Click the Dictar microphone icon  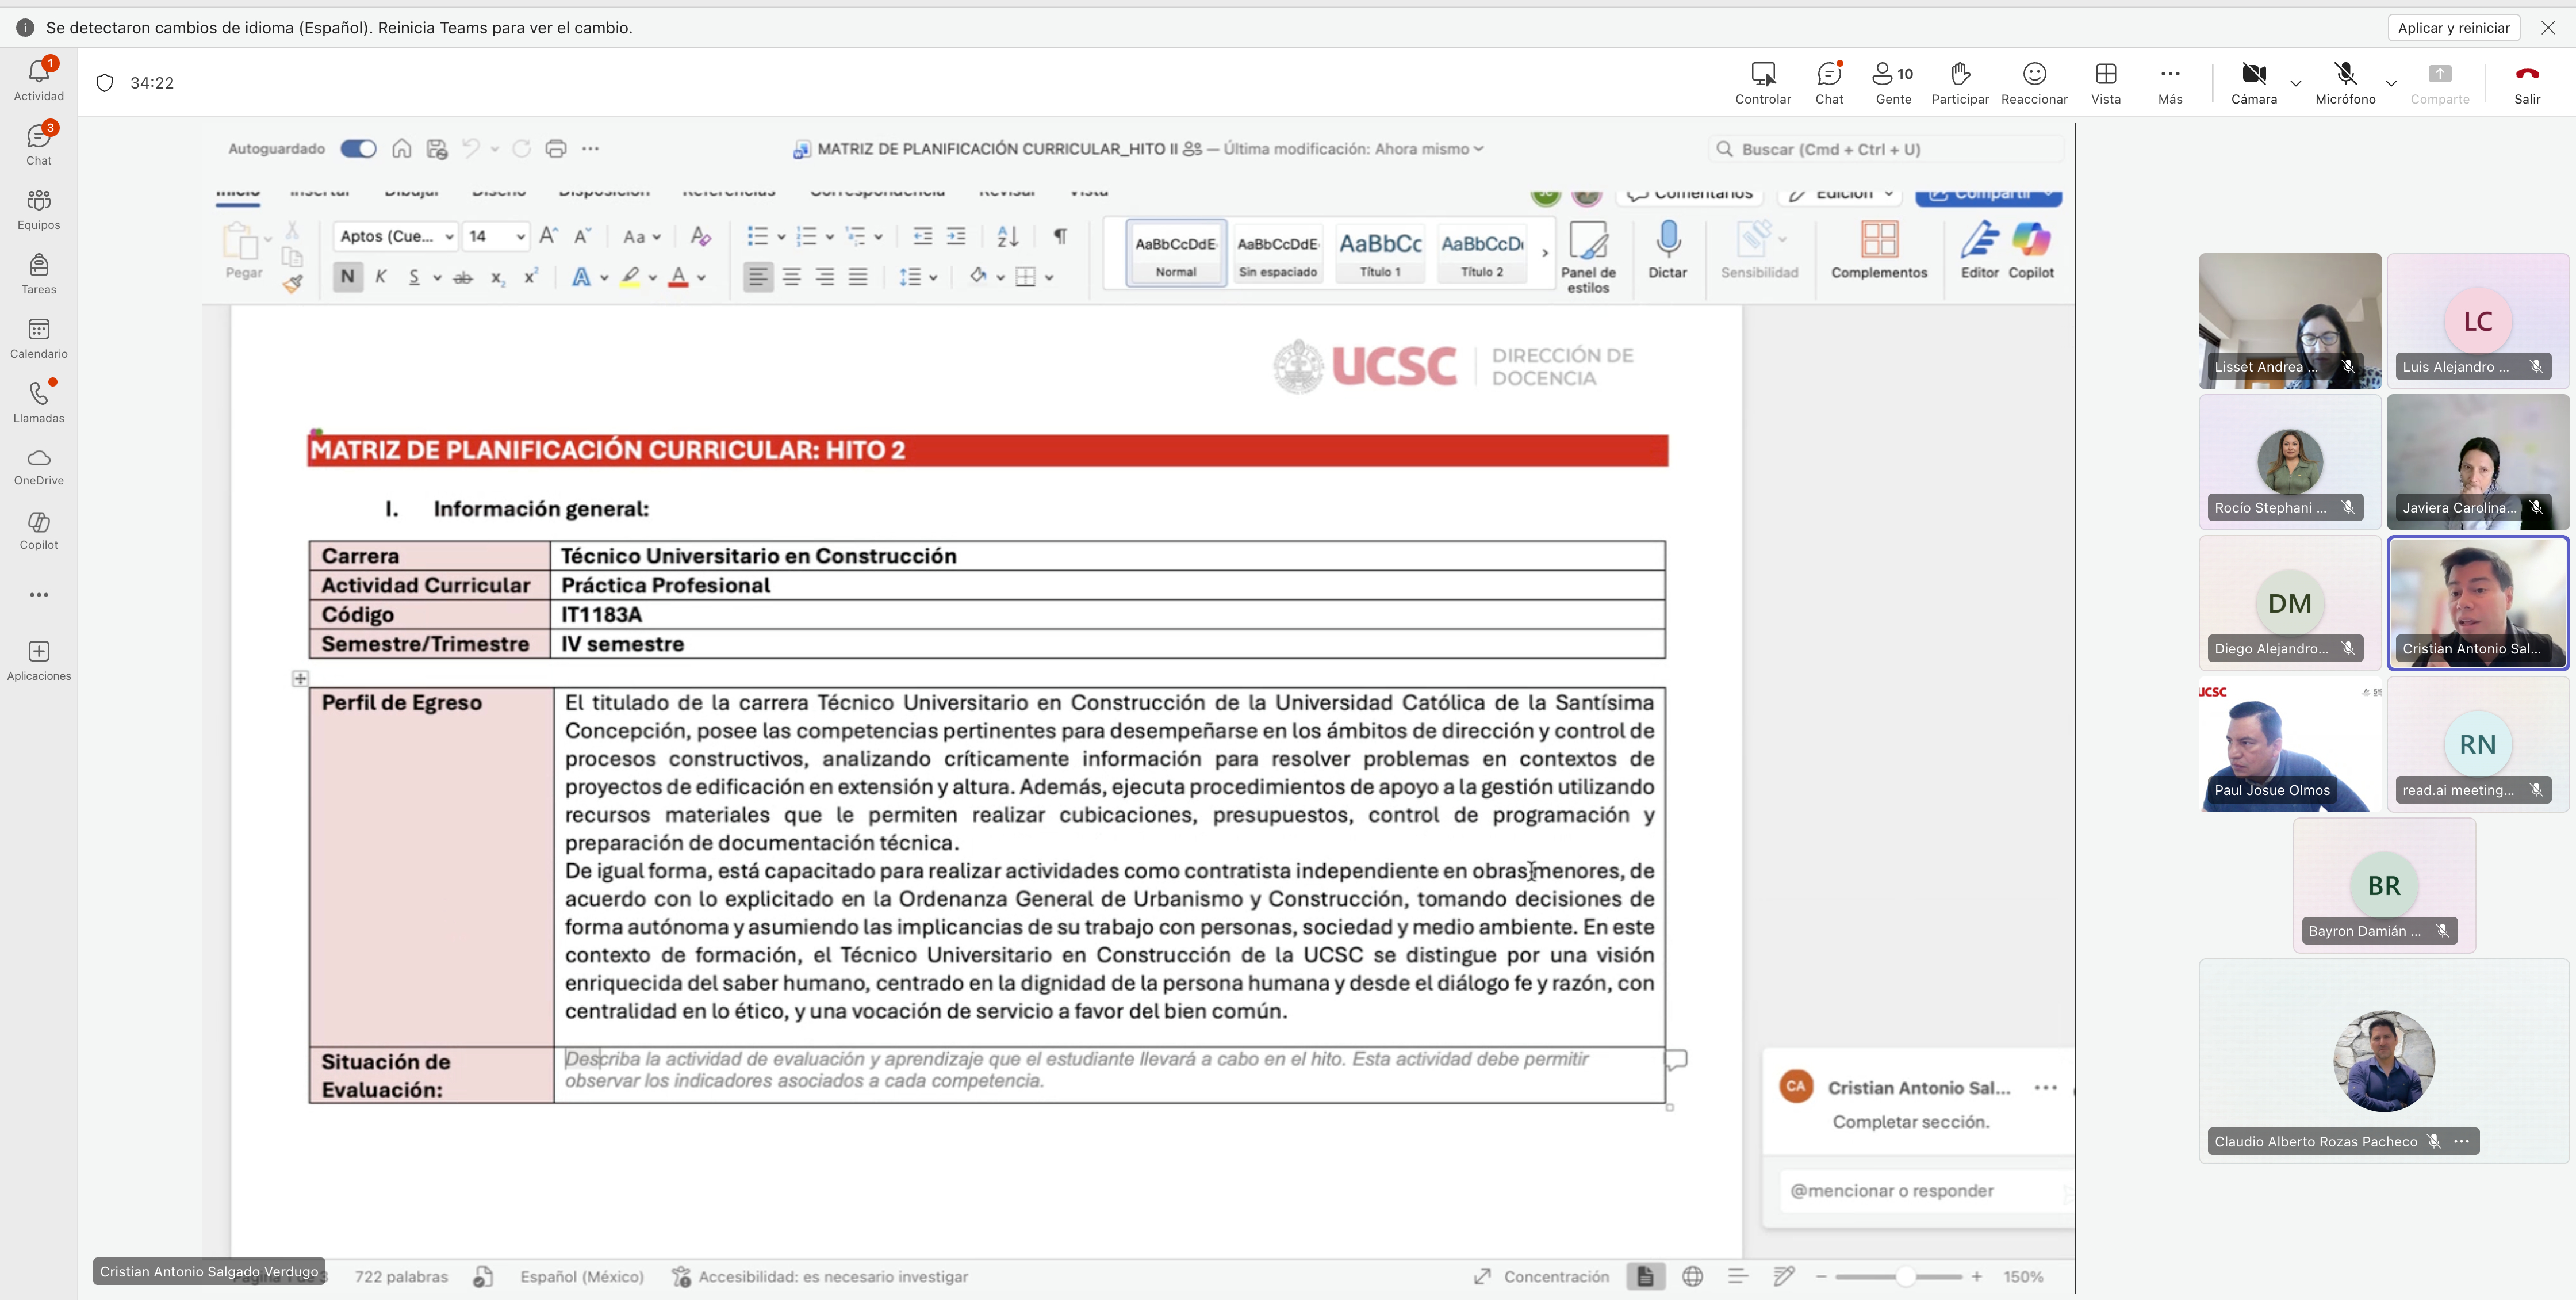tap(1667, 241)
